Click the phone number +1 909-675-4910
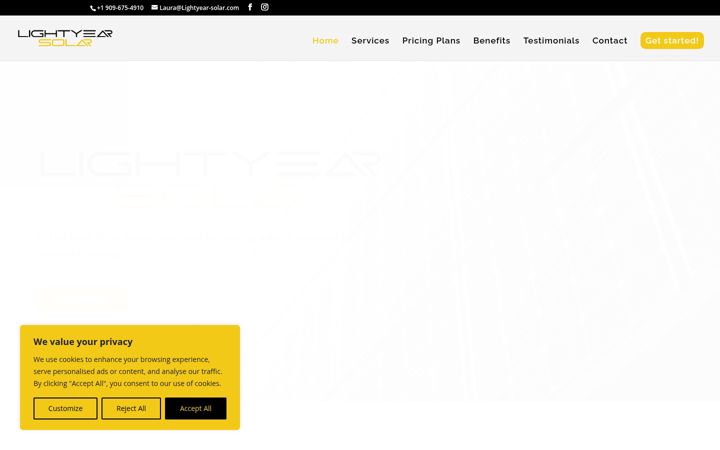720x450 pixels. point(117,8)
